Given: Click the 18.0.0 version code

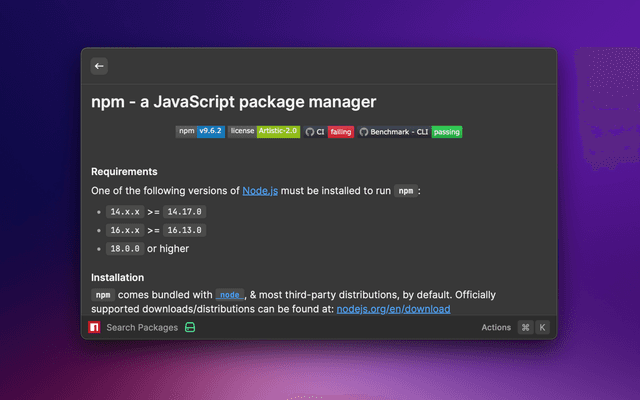Looking at the screenshot, I should [125, 249].
